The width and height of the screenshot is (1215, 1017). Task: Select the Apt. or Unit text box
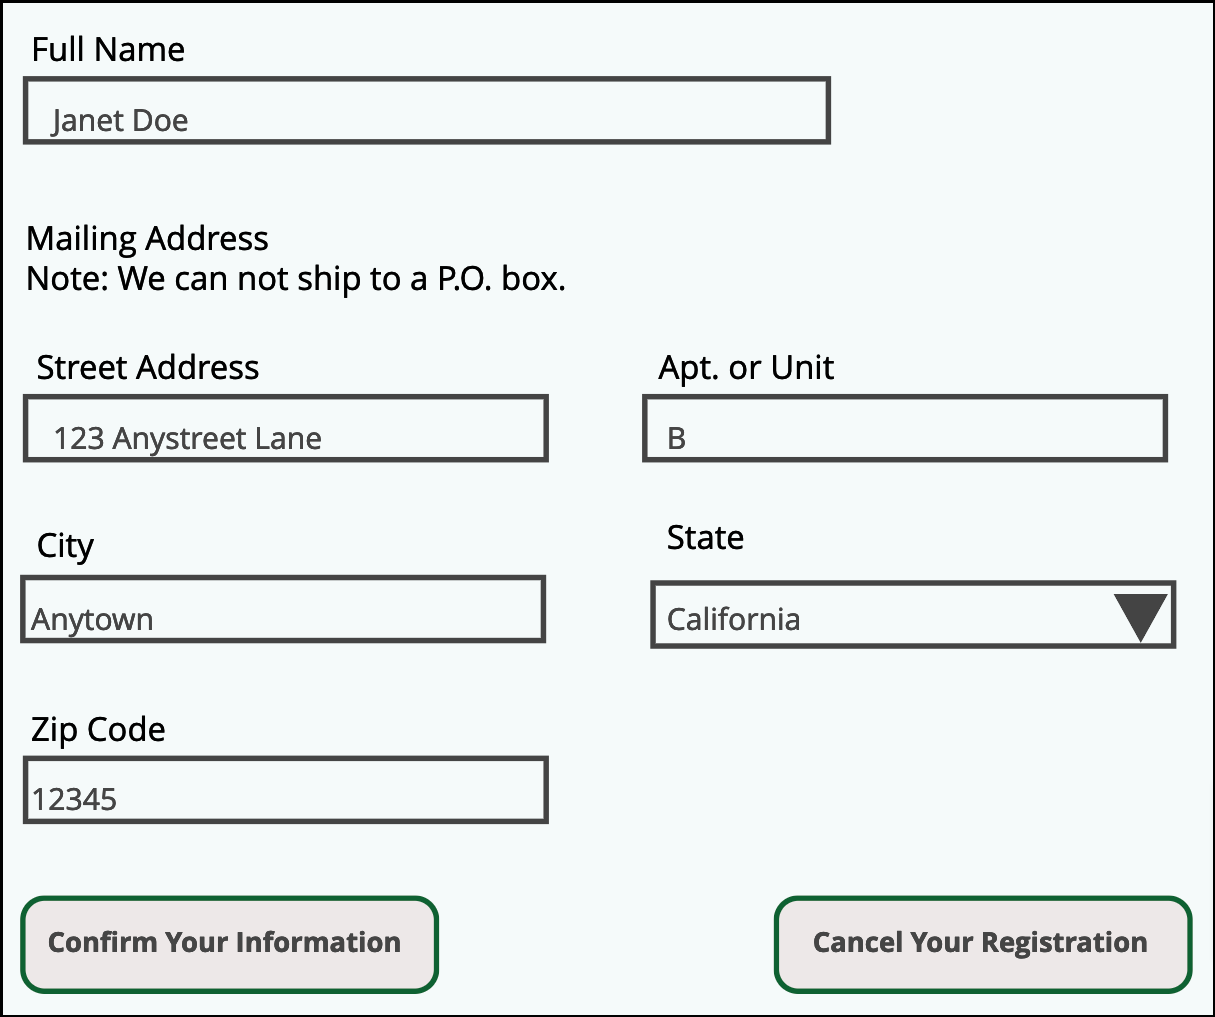tap(904, 428)
